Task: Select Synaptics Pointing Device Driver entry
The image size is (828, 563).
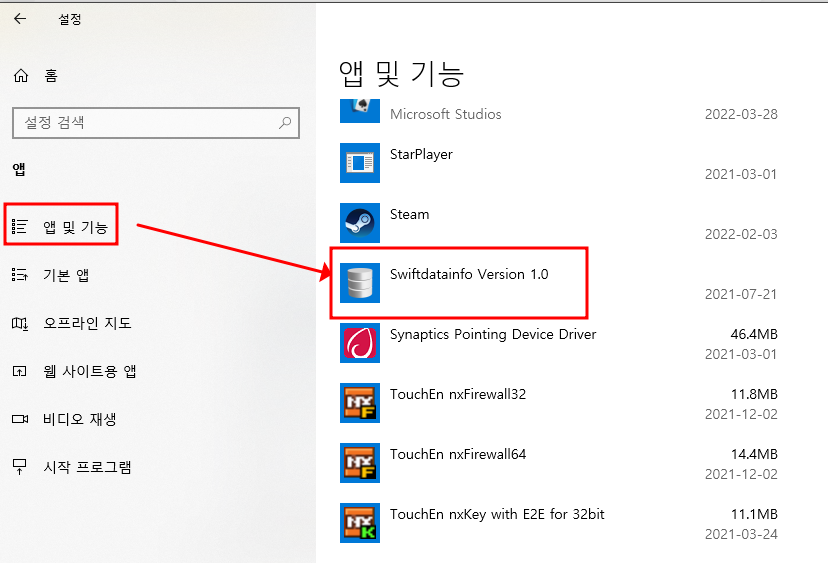Action: (x=493, y=334)
